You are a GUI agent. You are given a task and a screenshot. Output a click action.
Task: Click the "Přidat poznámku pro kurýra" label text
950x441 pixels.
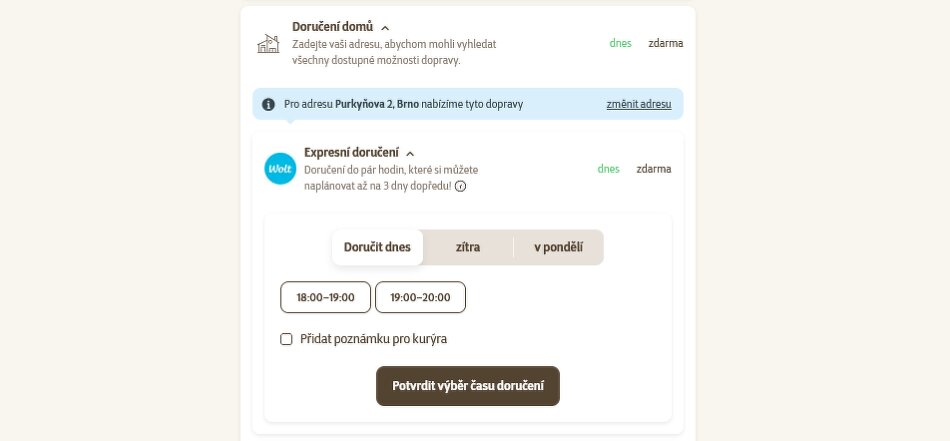pos(373,339)
